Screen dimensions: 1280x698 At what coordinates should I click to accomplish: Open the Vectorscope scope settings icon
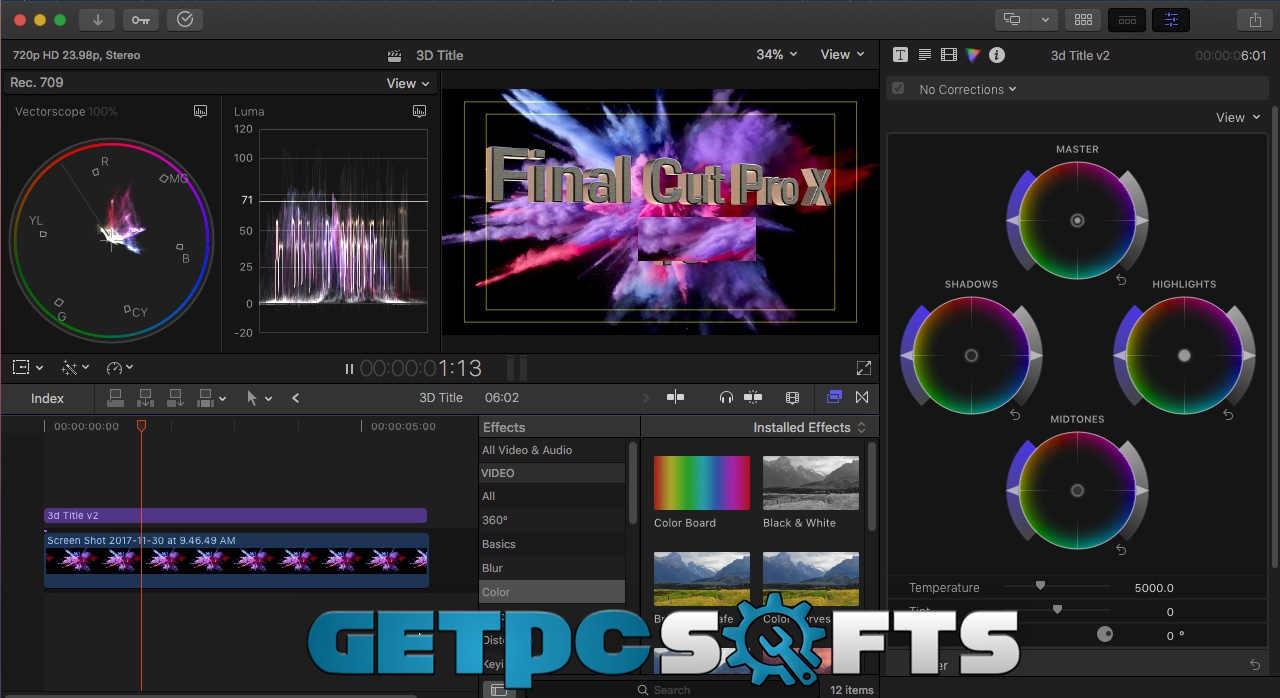[x=201, y=111]
